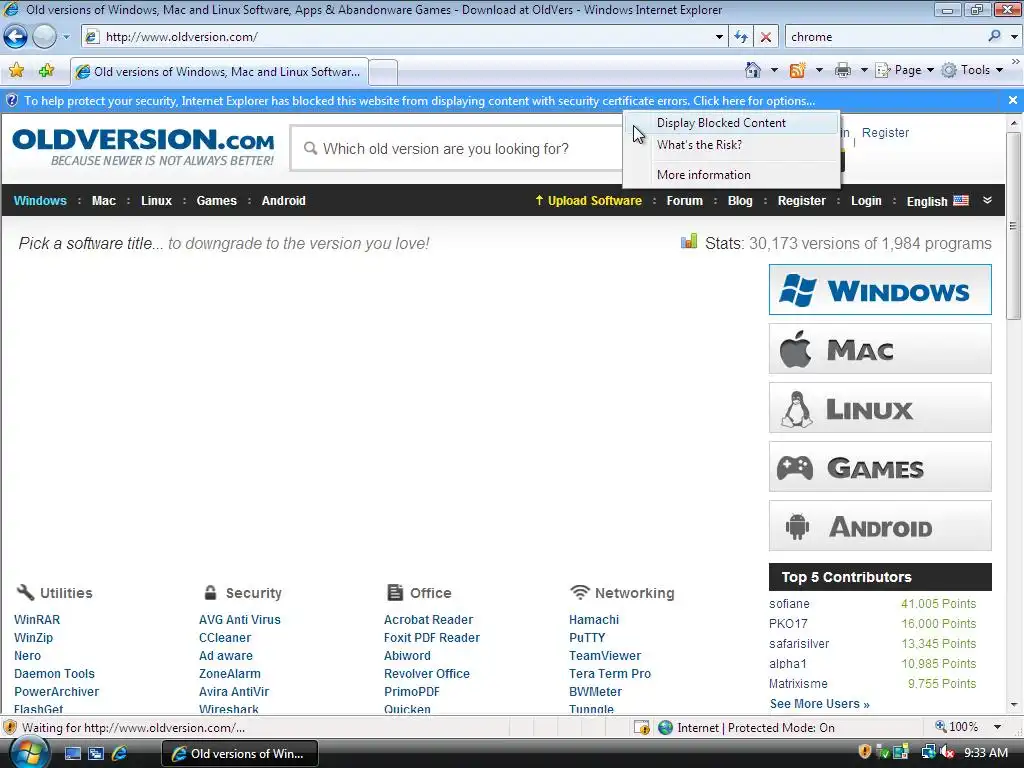Open the TeamViewer link
The width and height of the screenshot is (1024, 768).
pyautogui.click(x=605, y=655)
